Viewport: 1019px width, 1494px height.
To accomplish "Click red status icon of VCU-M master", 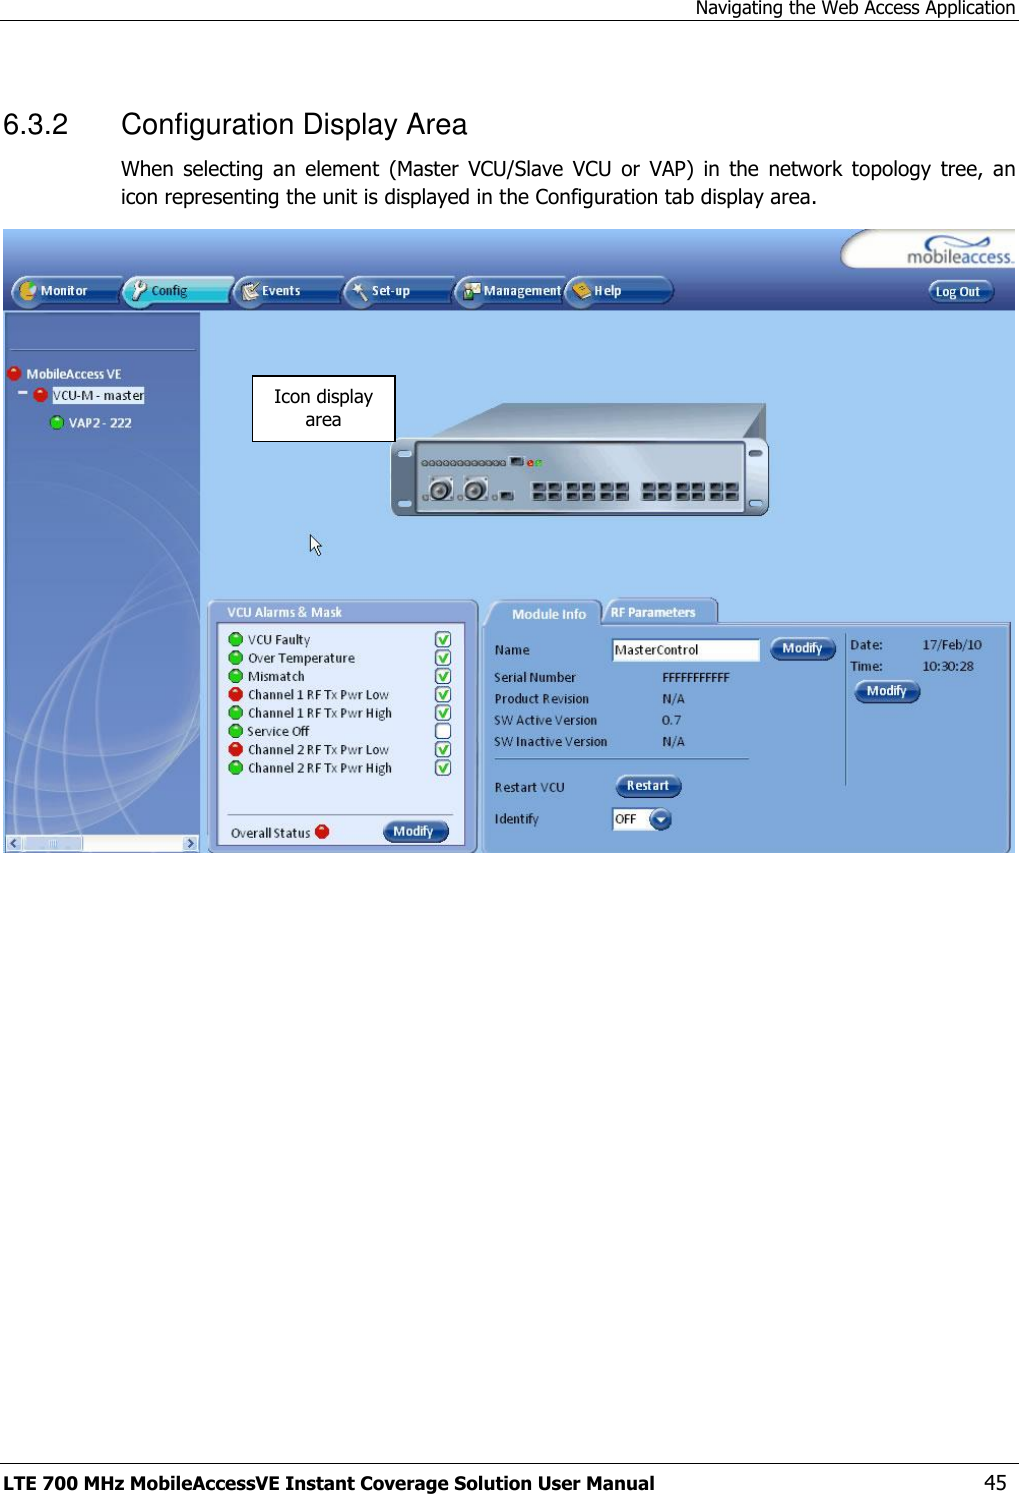I will (x=40, y=395).
